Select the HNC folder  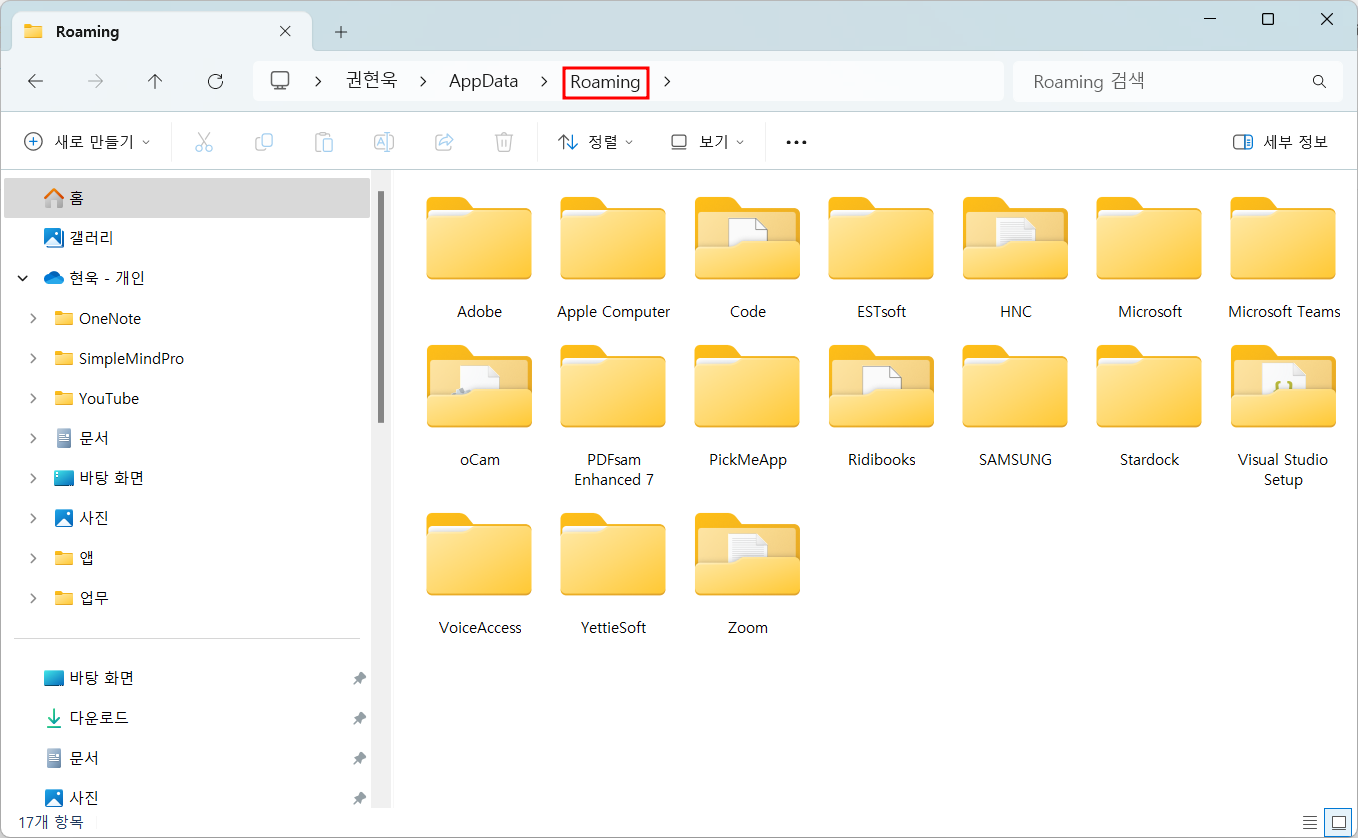click(x=1015, y=259)
